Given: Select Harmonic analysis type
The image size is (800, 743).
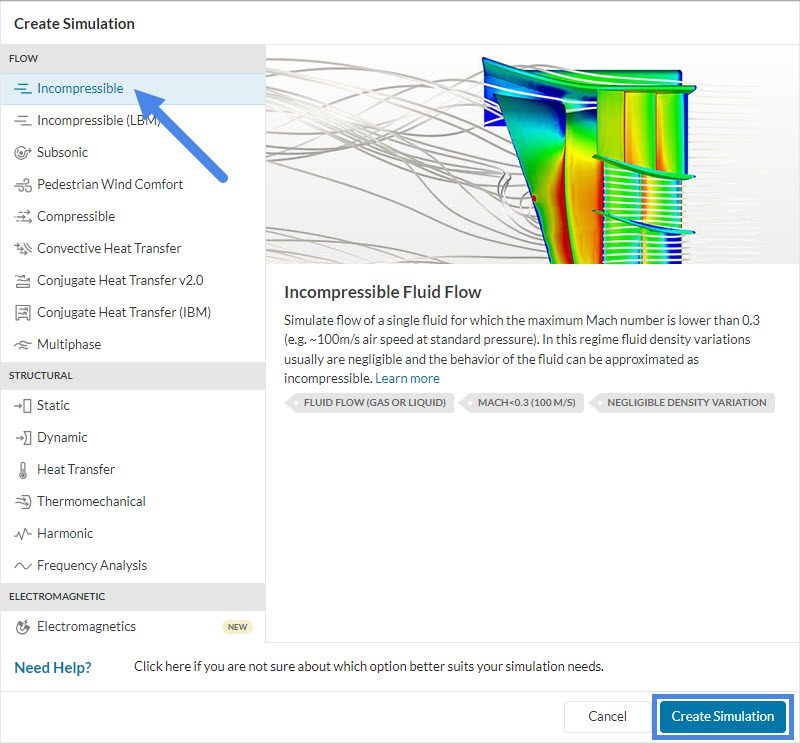Looking at the screenshot, I should coord(65,534).
